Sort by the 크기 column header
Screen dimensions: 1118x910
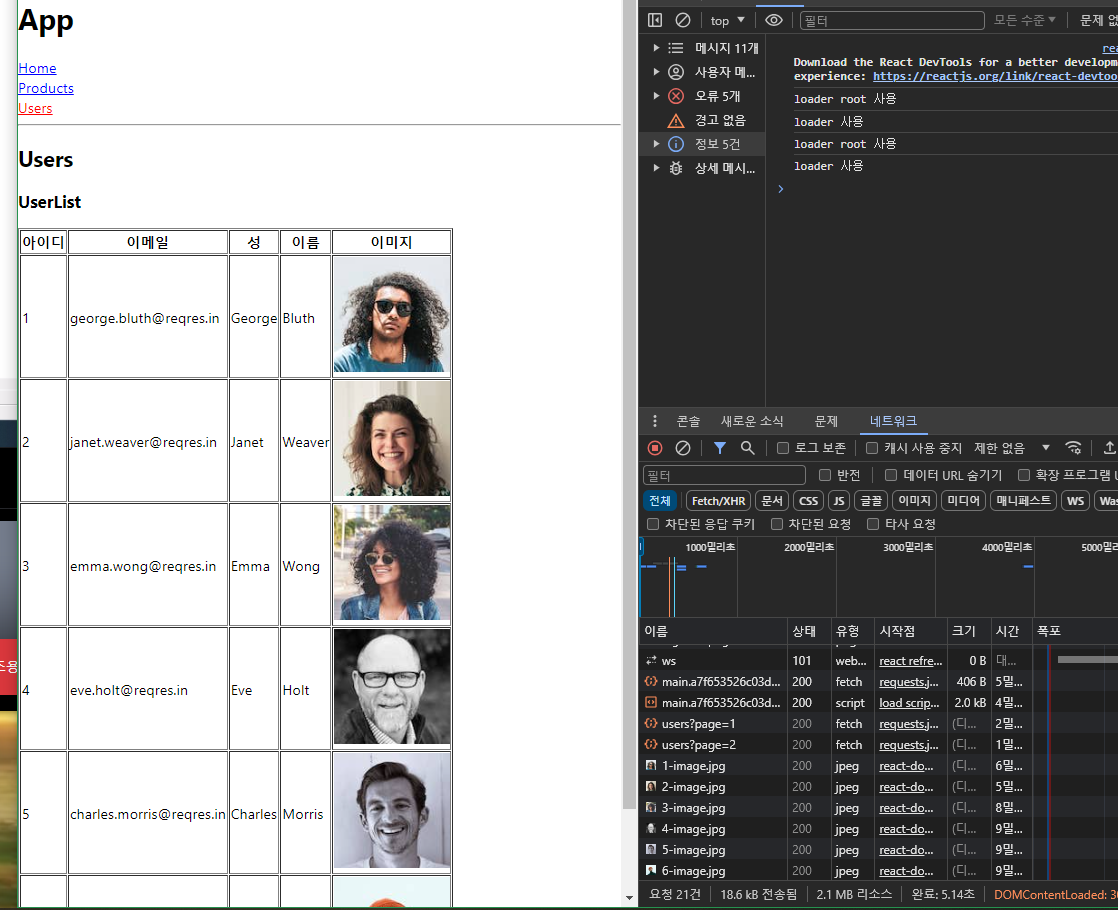click(968, 631)
